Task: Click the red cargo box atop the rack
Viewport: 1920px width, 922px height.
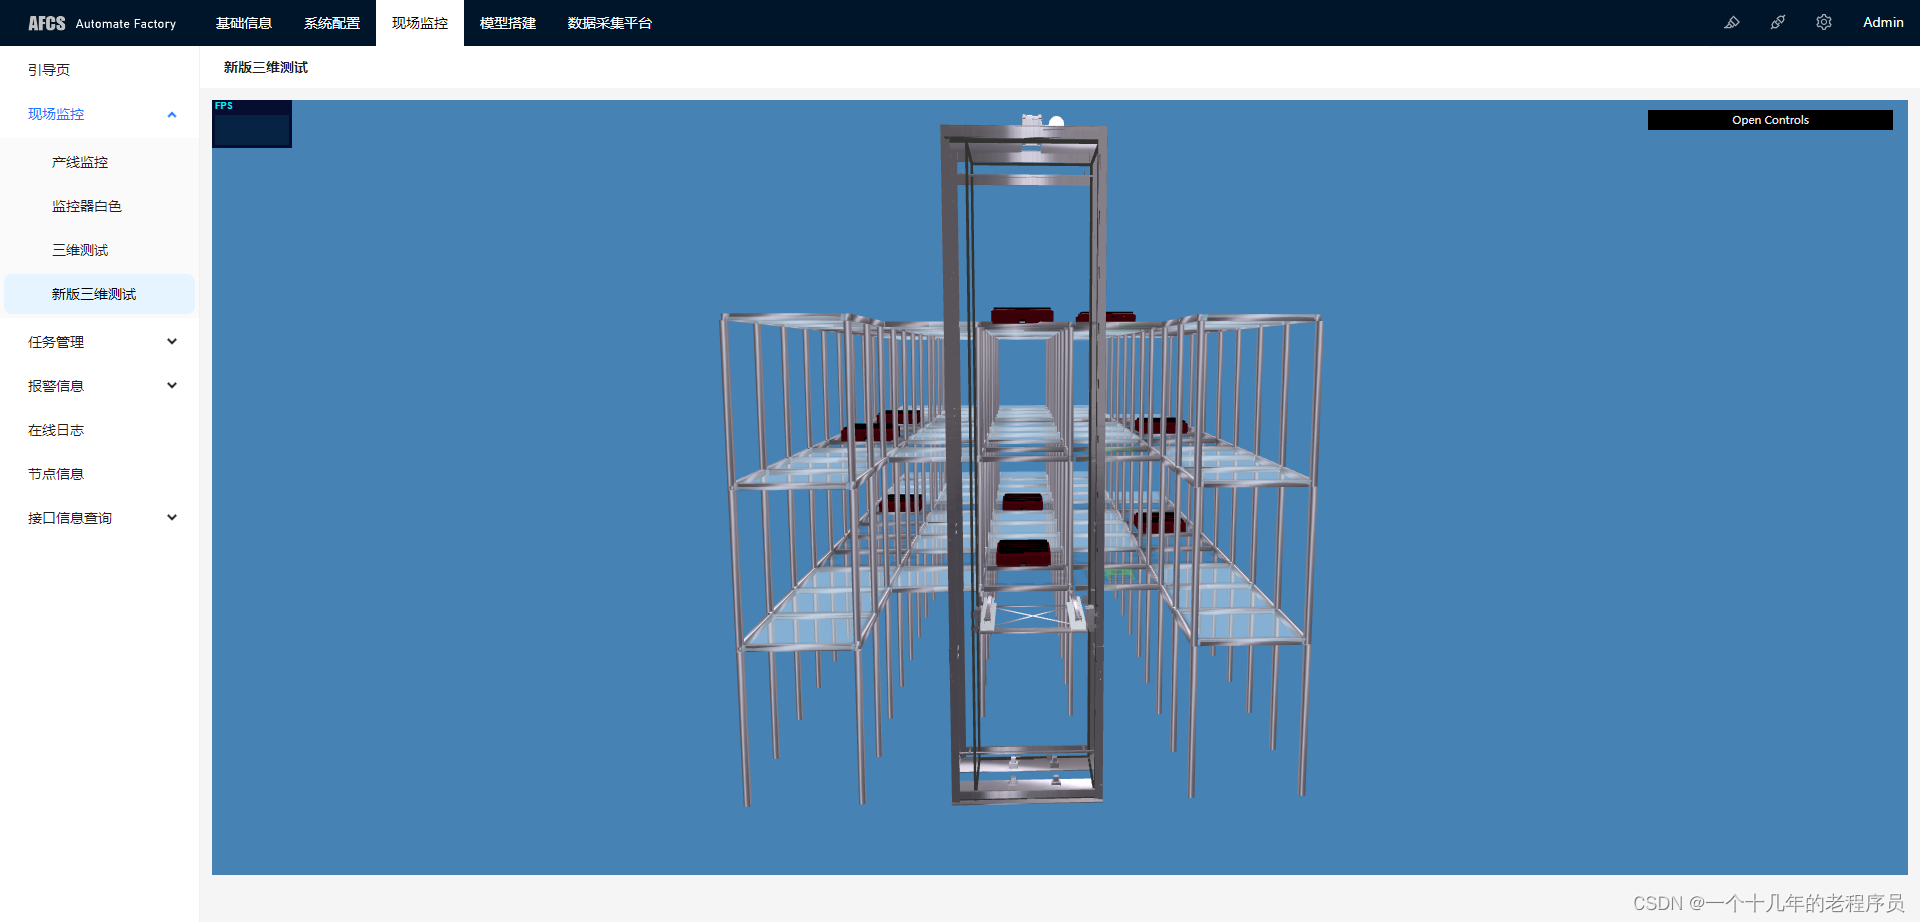Action: [1022, 315]
